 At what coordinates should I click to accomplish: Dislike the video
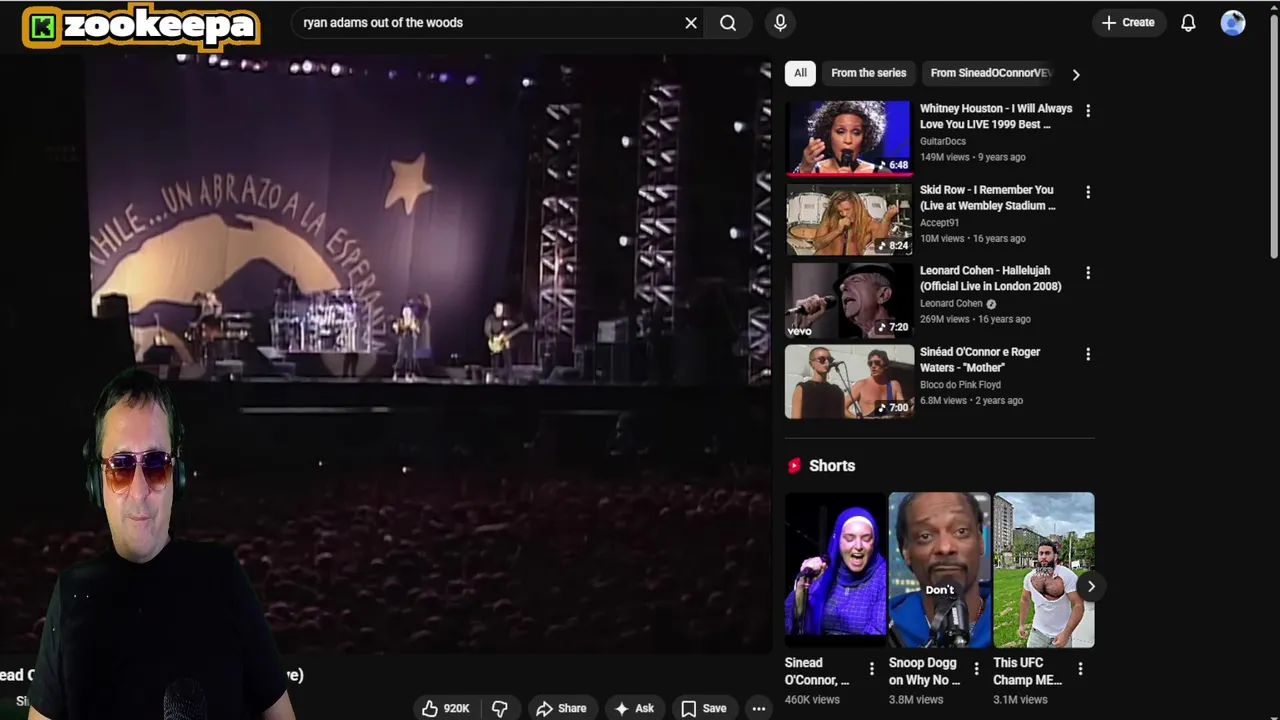tap(500, 708)
